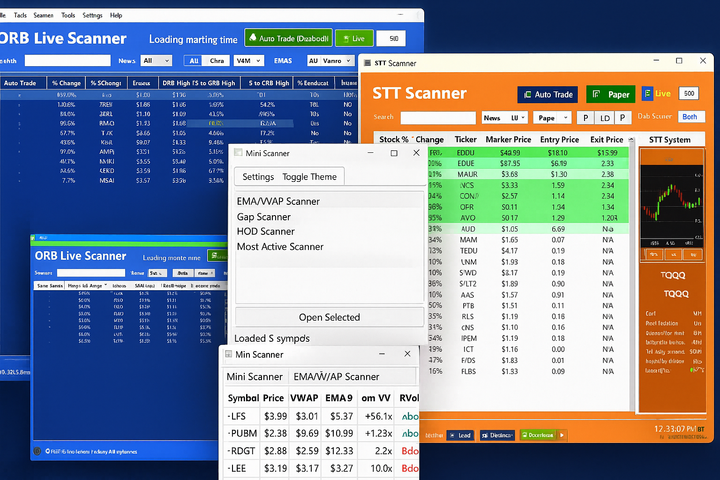This screenshot has width=720, height=480.
Task: Click the Marker Price column header
Action: [508, 139]
